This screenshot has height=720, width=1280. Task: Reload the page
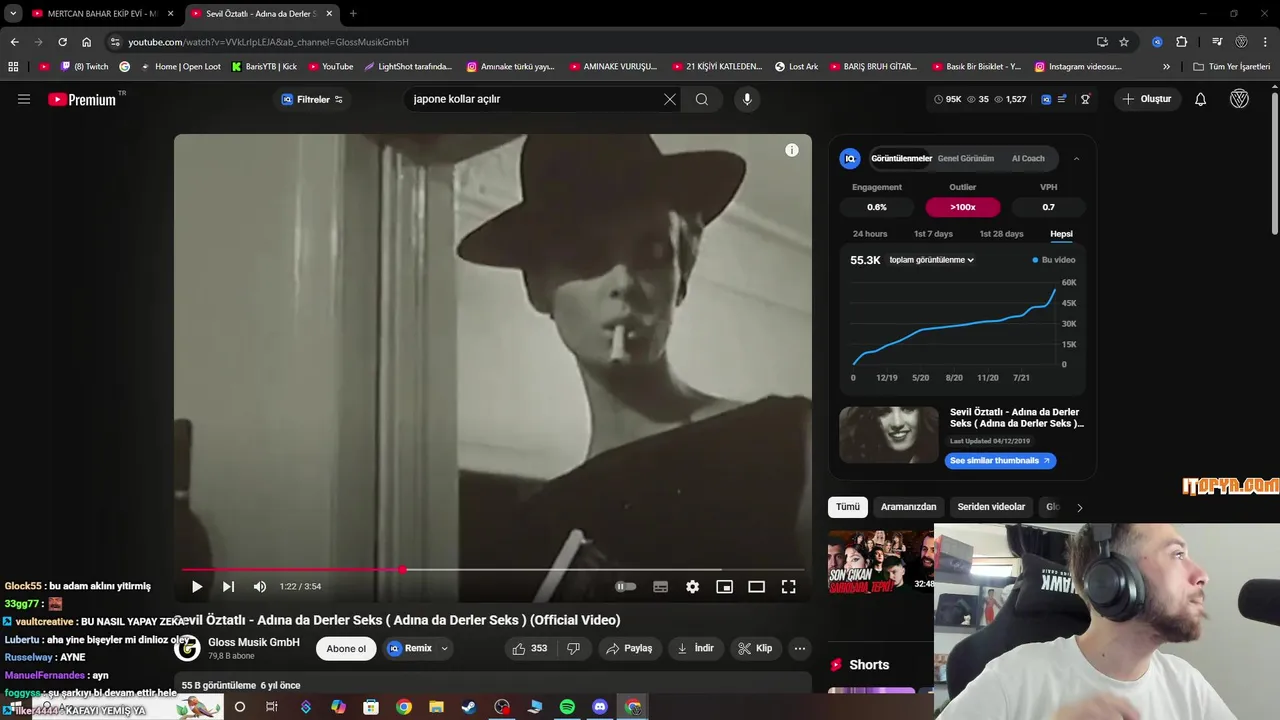62,42
